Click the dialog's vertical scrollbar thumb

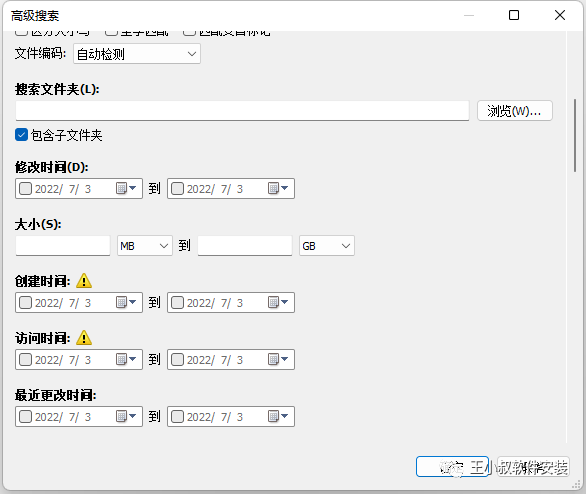575,135
